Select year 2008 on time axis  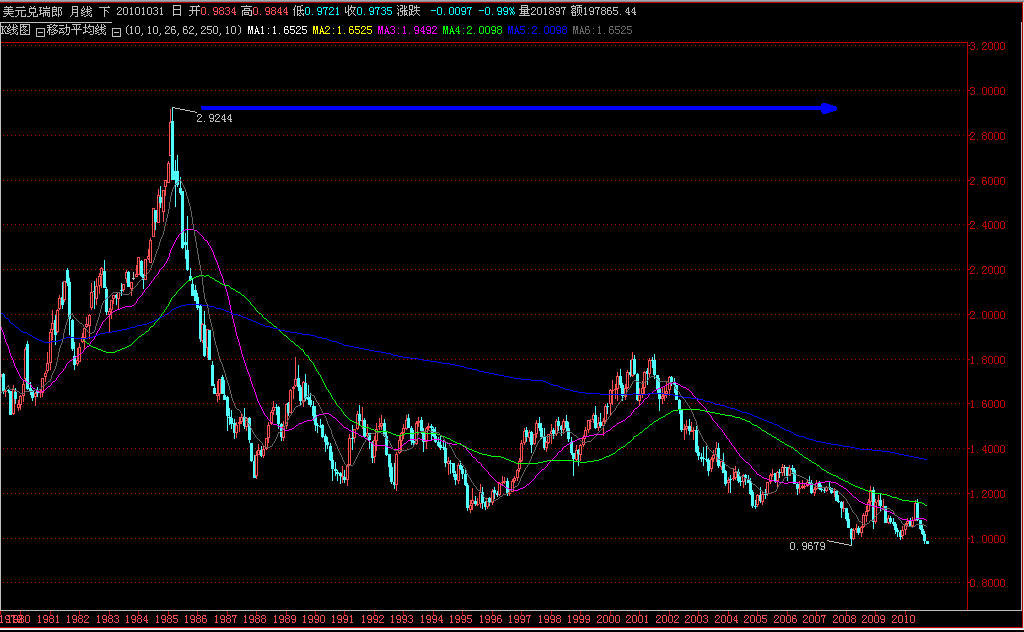[844, 619]
